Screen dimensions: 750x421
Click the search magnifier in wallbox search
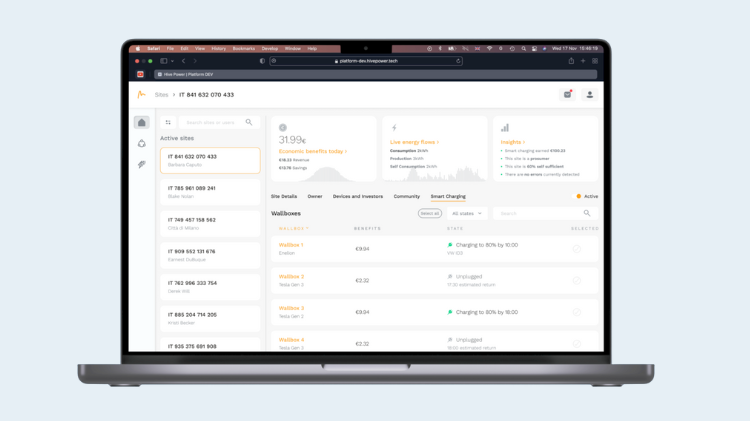click(587, 213)
